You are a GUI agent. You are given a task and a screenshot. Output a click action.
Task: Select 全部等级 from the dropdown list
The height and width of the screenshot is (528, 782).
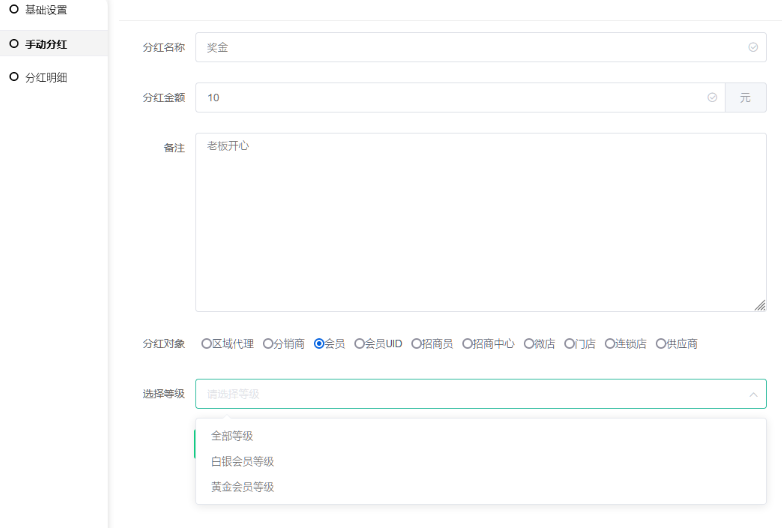click(x=232, y=436)
